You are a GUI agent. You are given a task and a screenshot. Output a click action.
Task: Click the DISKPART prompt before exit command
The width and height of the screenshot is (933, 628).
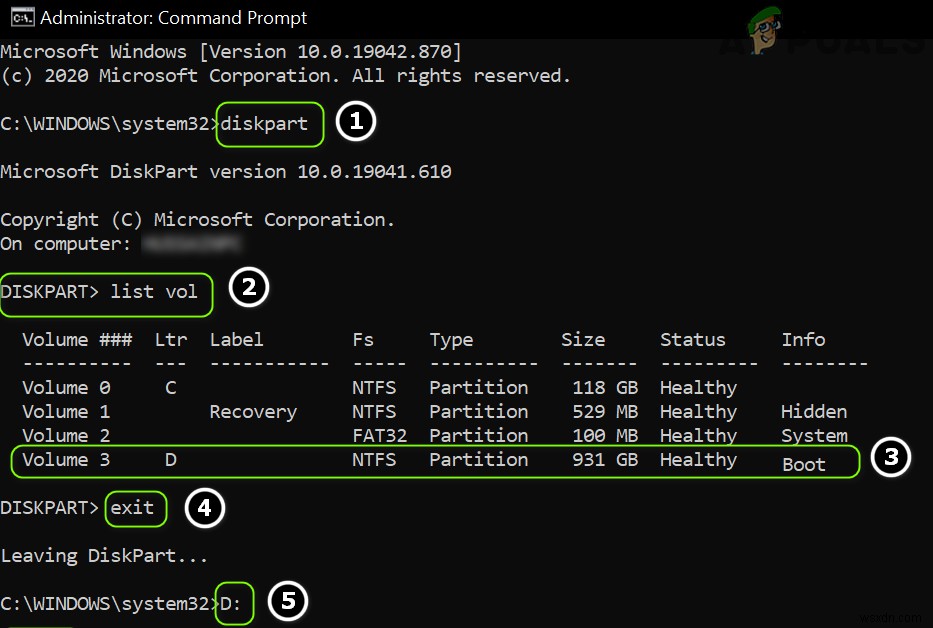48,508
